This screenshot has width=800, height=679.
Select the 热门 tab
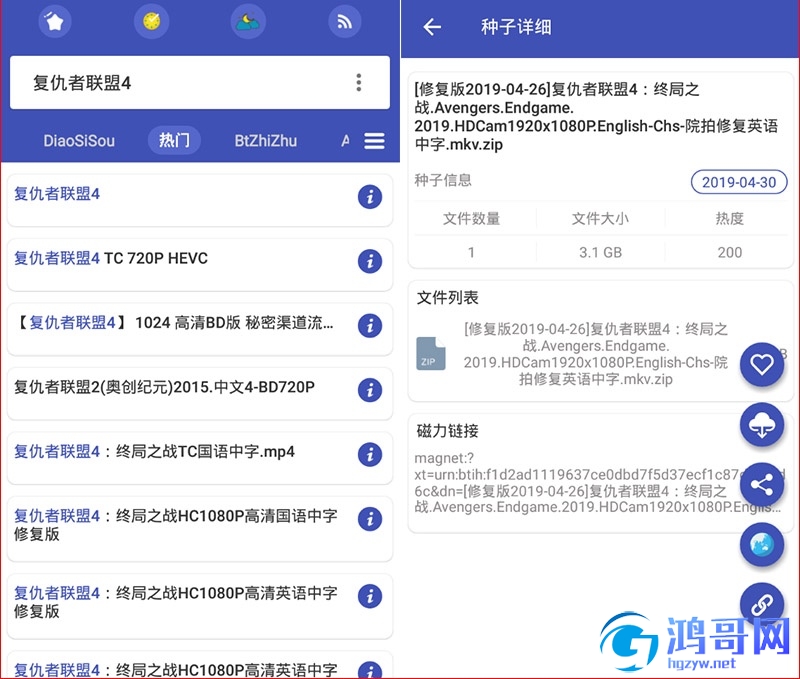click(x=174, y=140)
